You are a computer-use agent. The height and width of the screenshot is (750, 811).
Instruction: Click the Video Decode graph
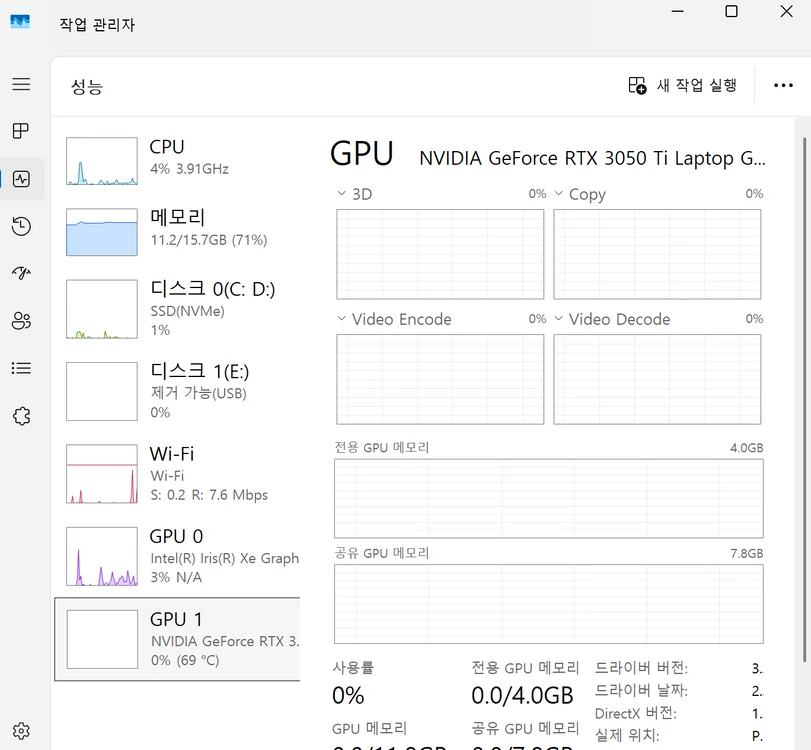point(657,379)
